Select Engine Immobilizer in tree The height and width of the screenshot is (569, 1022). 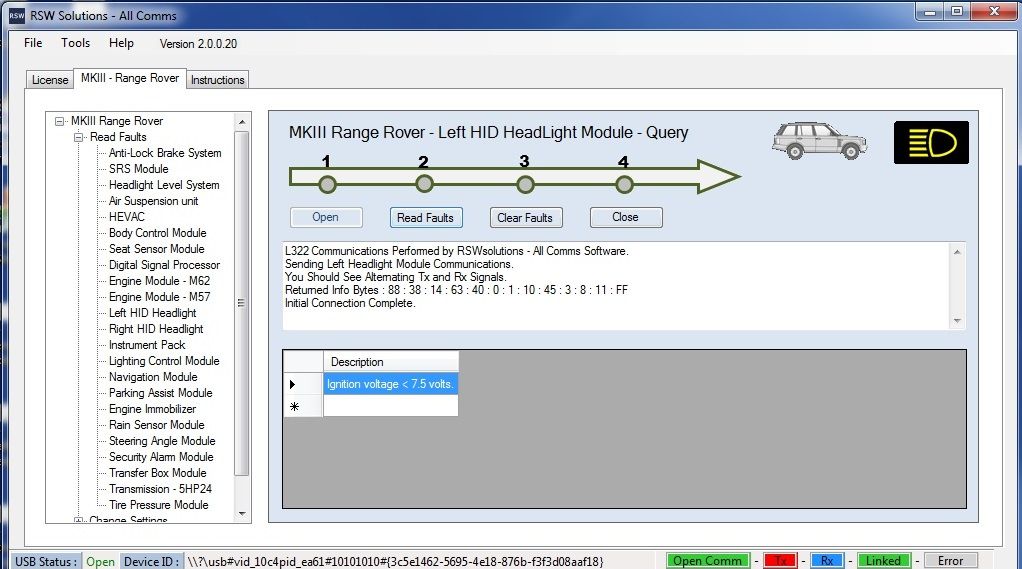click(x=153, y=409)
